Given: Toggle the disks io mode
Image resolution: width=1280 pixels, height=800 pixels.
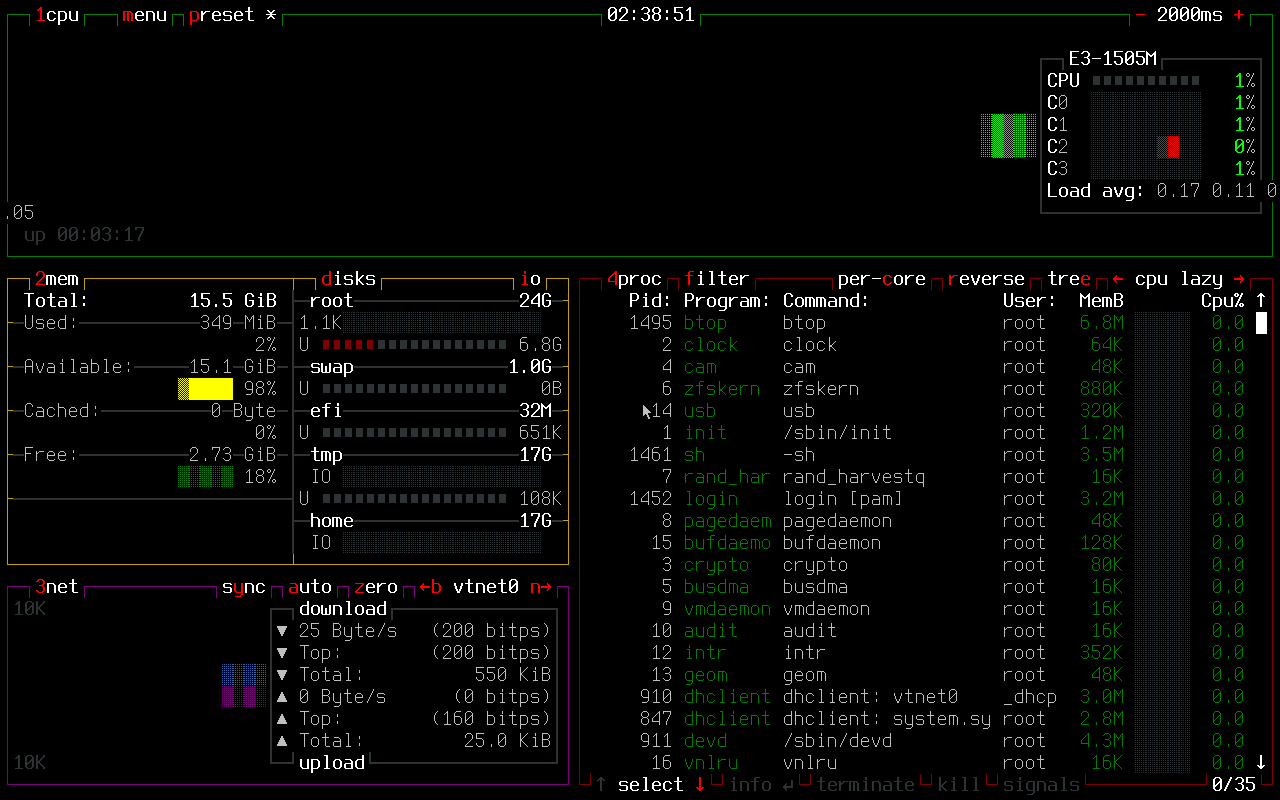Looking at the screenshot, I should pyautogui.click(x=530, y=279).
